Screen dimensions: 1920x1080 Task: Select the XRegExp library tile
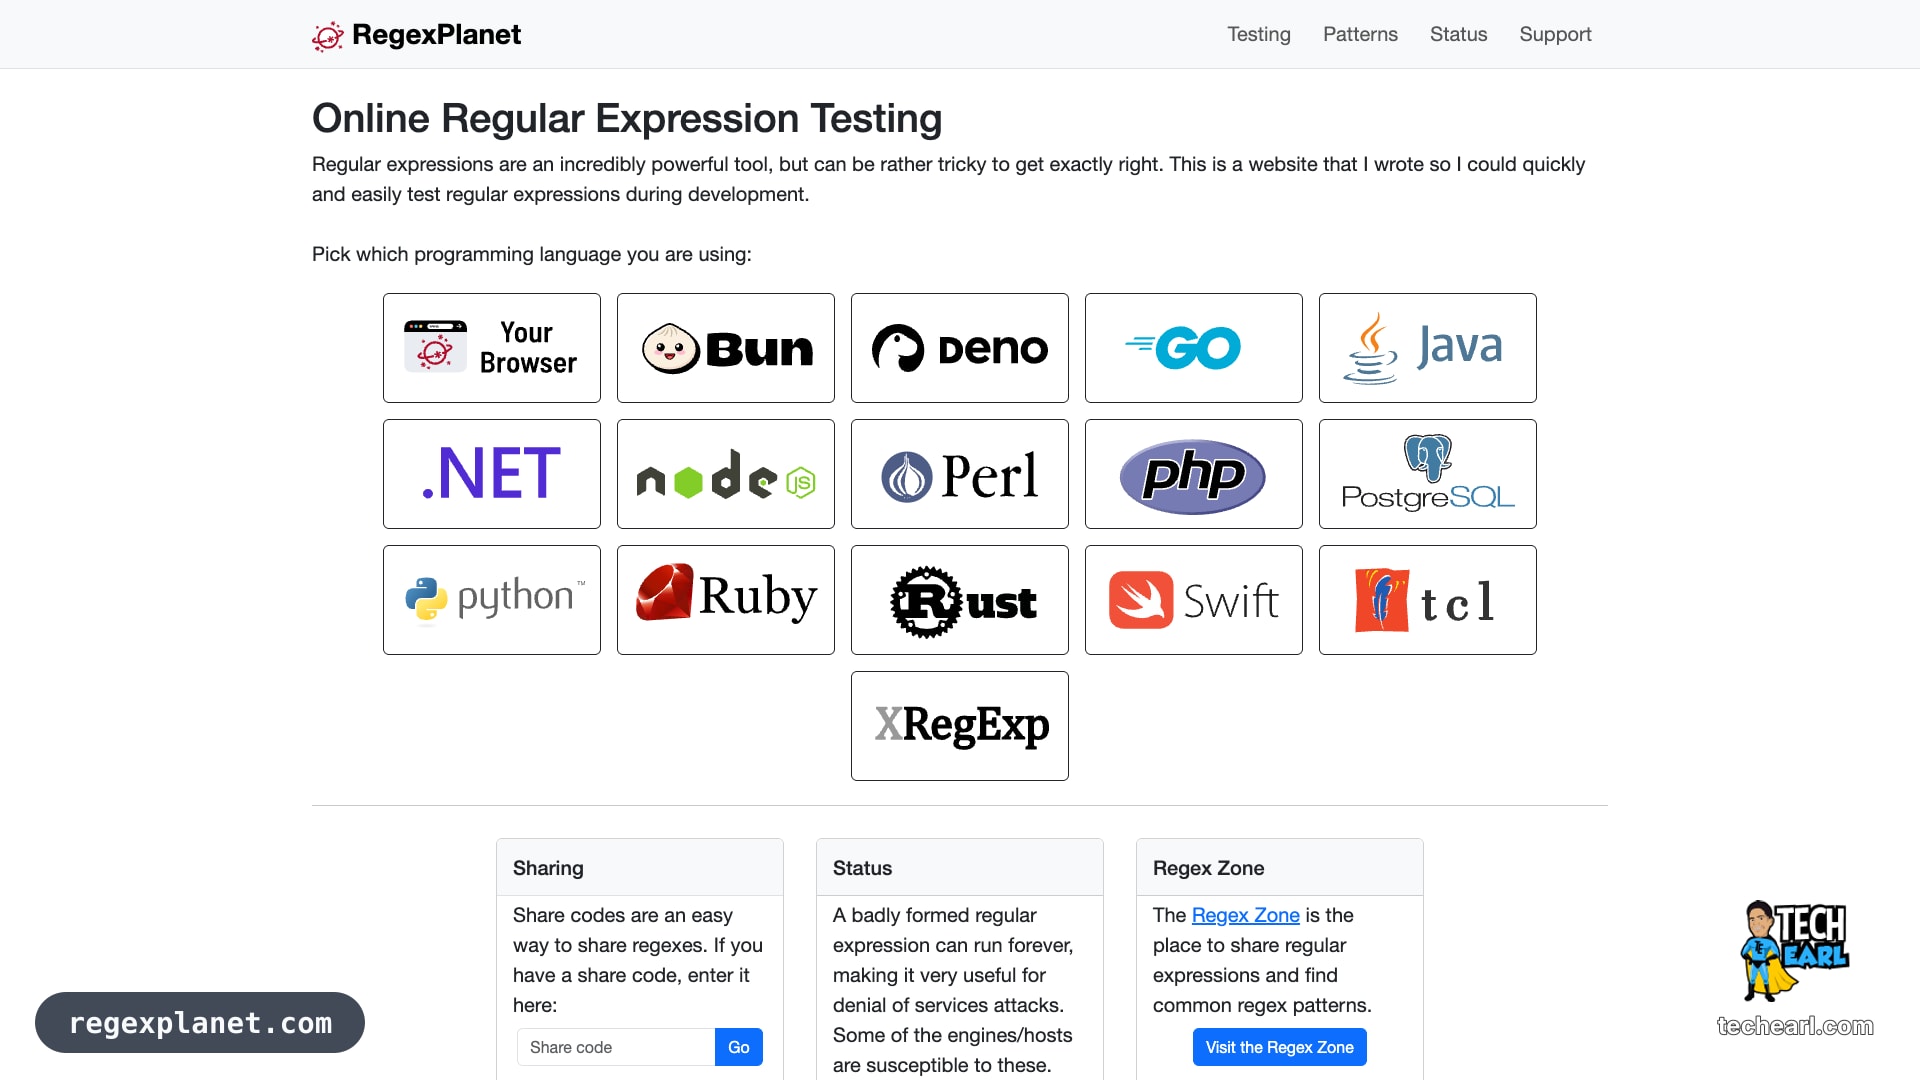coord(960,726)
